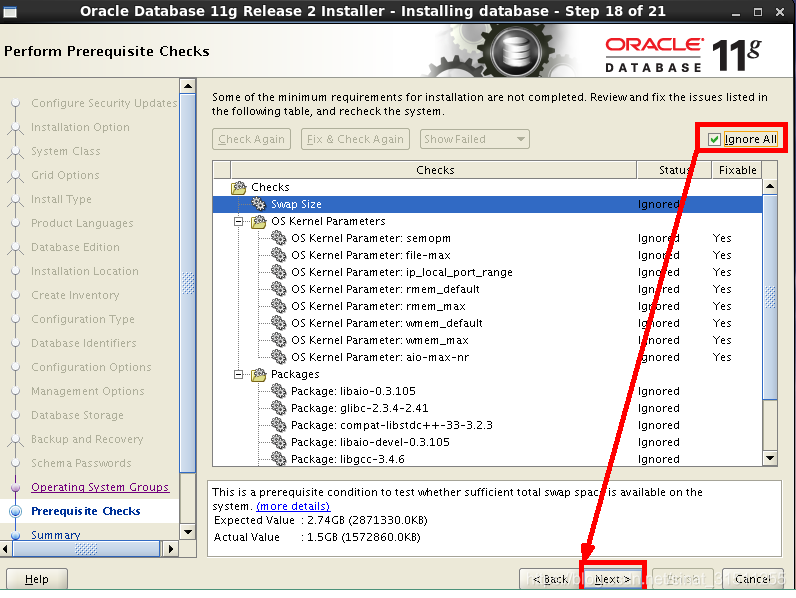Click the file-max parameter gear icon
Viewport: 796px width, 598px height.
coord(279,255)
